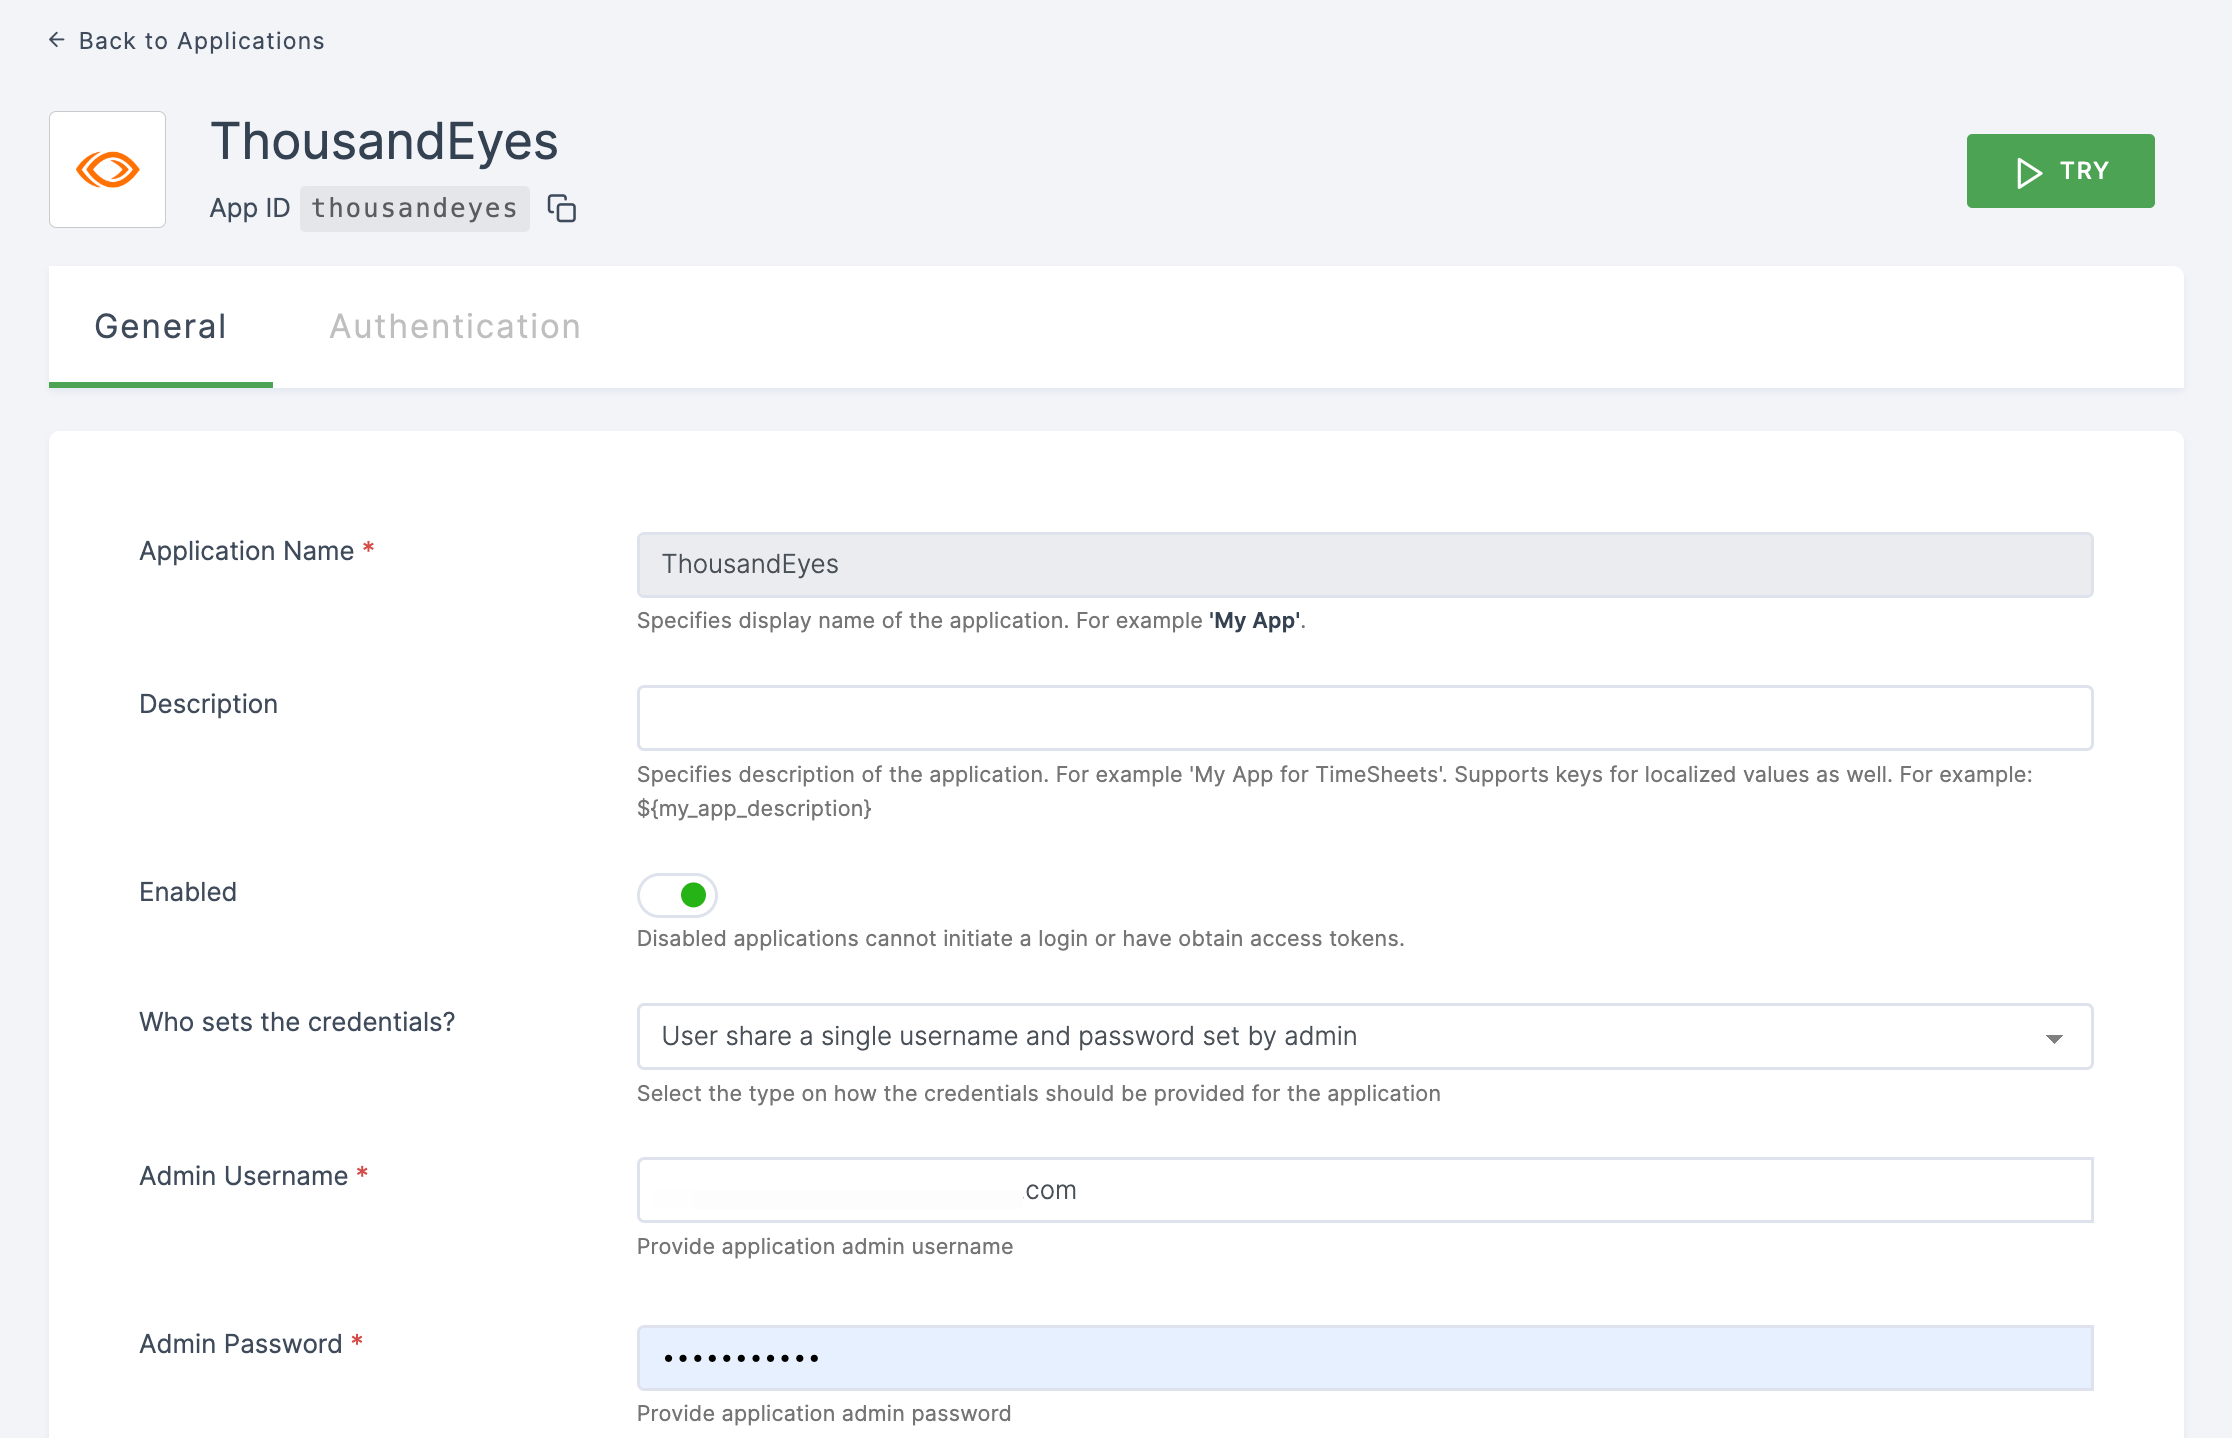Open the Who sets the credentials dropdown
2232x1438 pixels.
click(x=1365, y=1037)
